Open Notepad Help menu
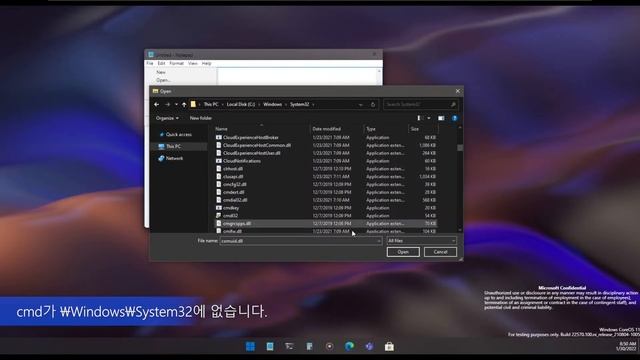 tap(207, 63)
